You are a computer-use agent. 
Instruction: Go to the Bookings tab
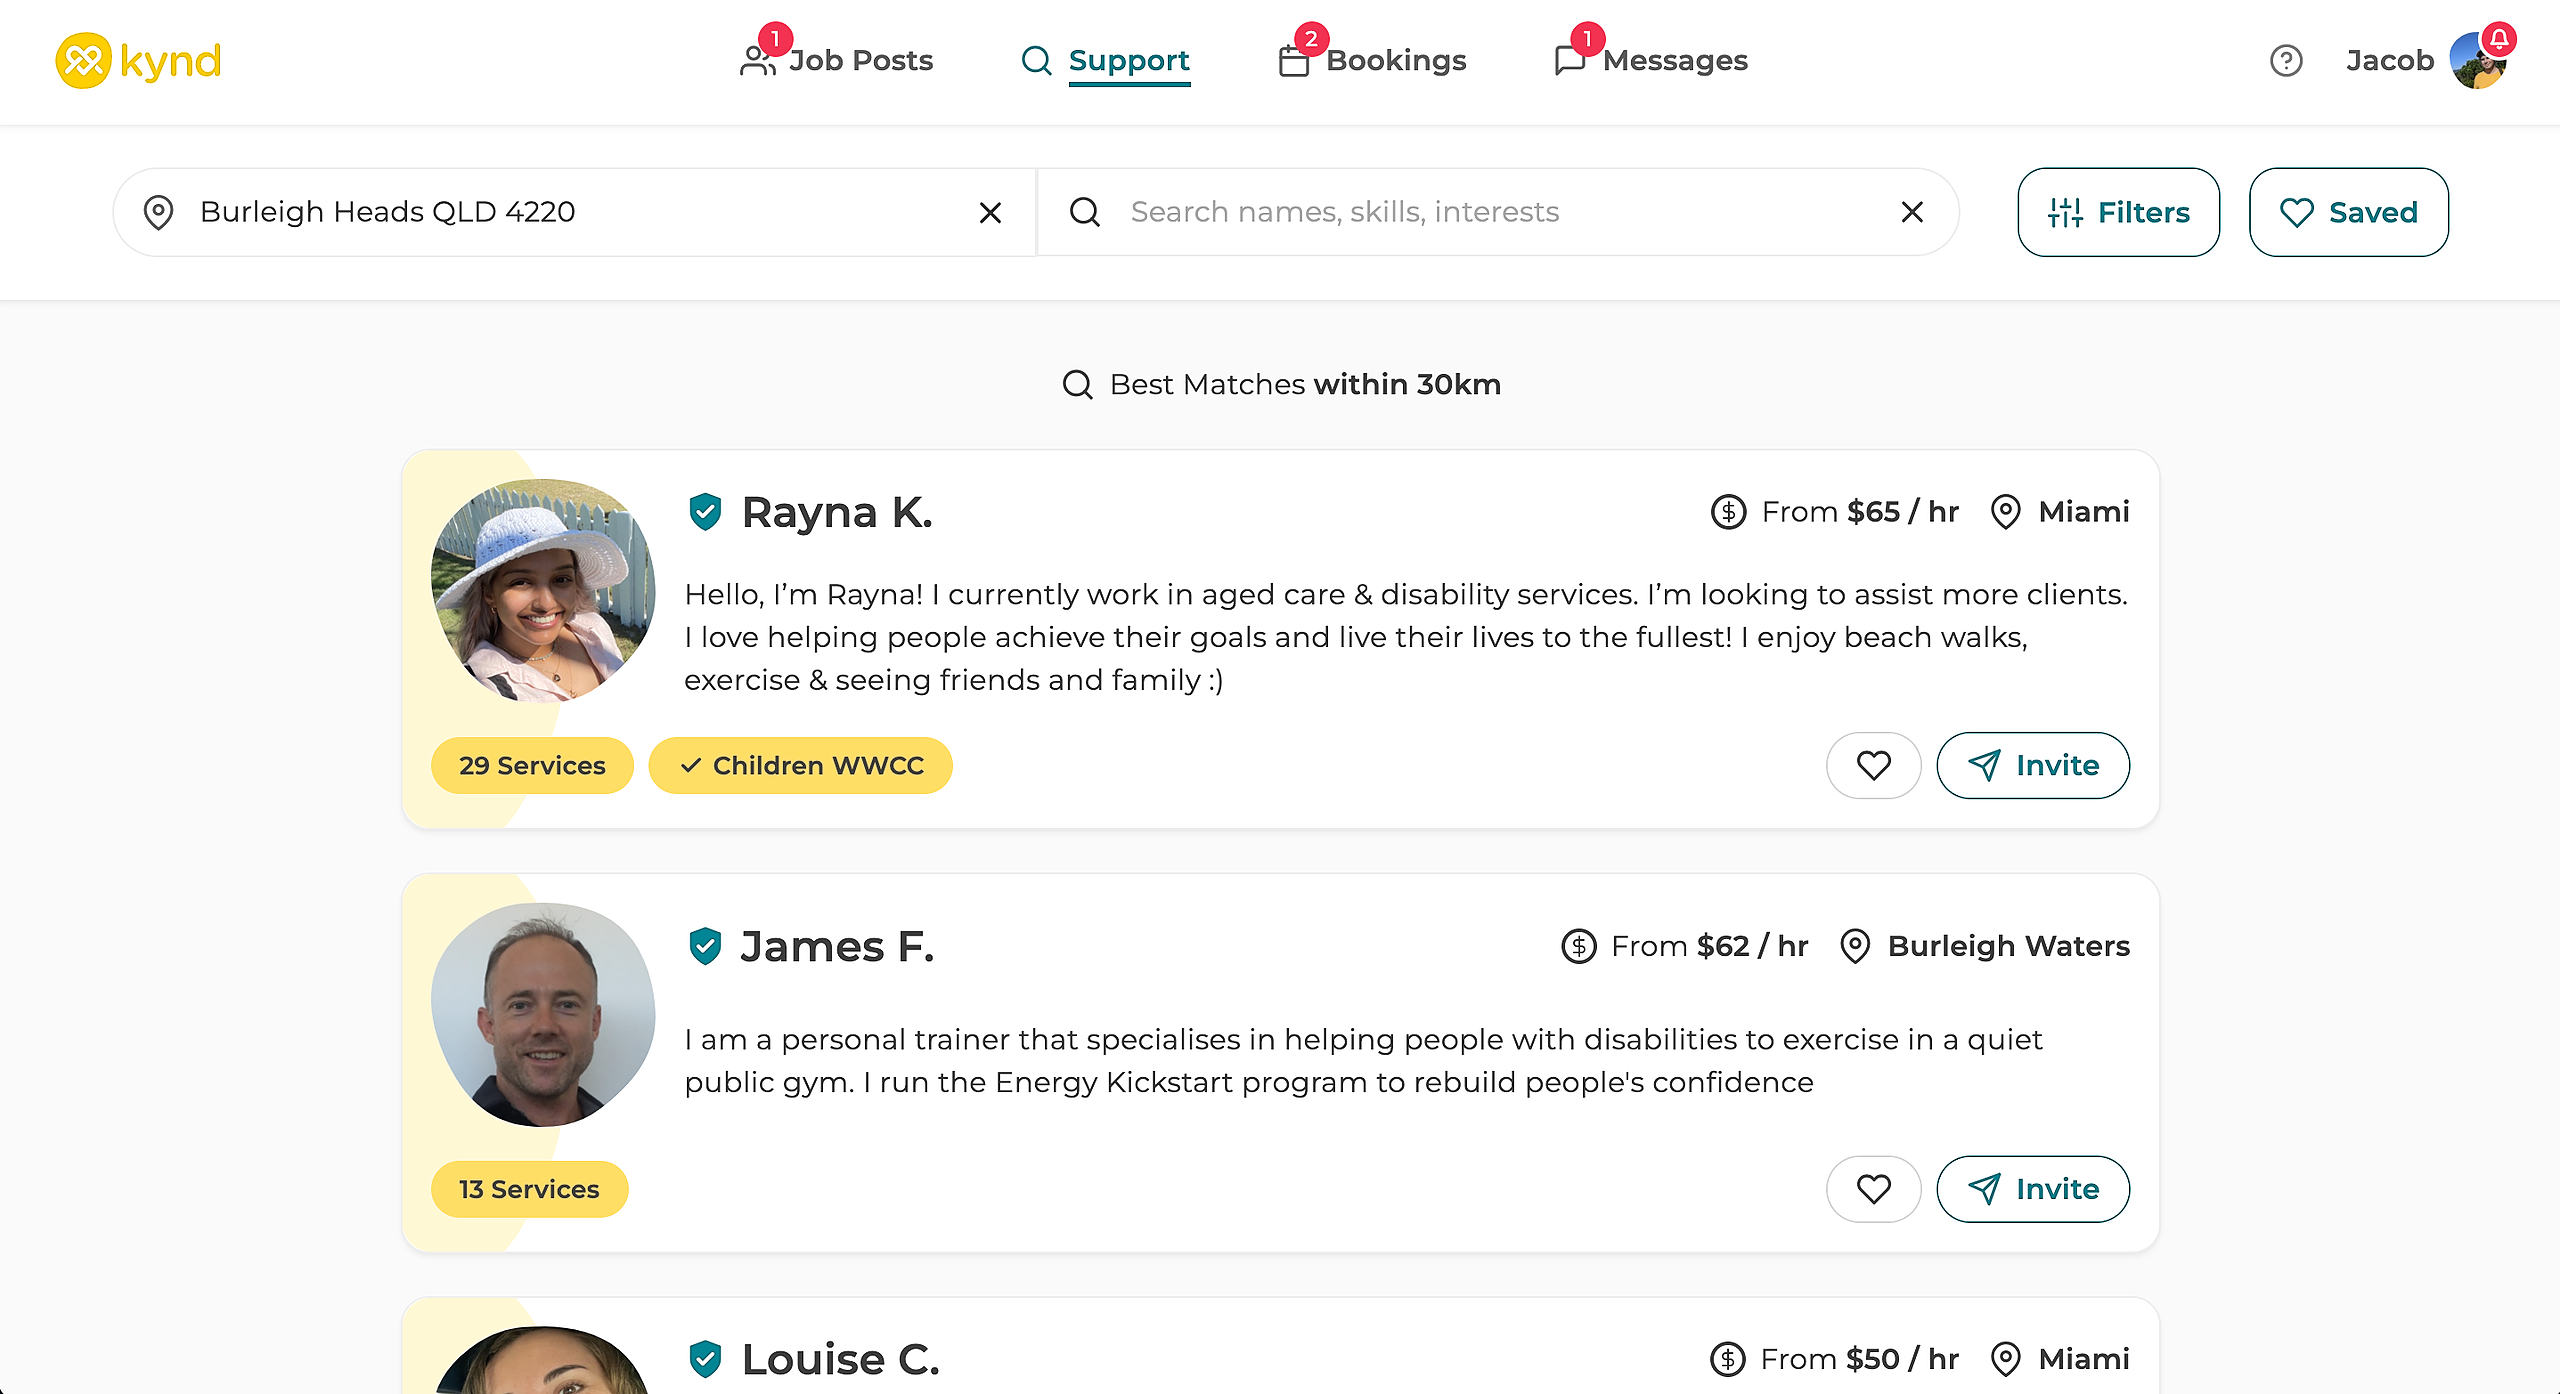[x=1373, y=61]
